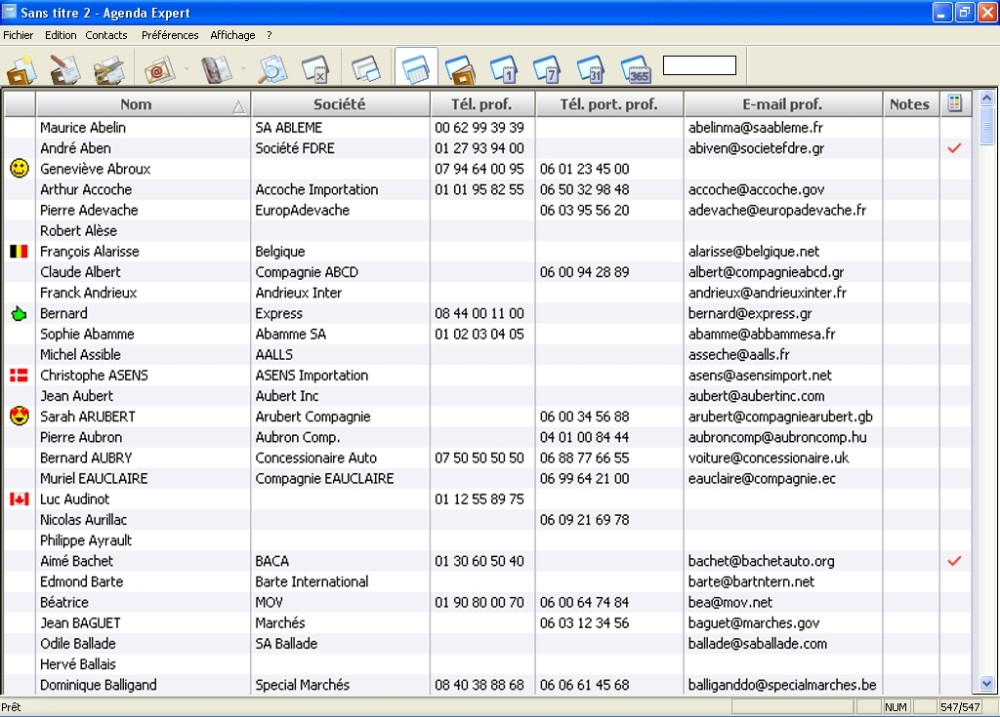Screen dimensions: 1000x717
Task: Open the Préférences menu
Action: 170,35
